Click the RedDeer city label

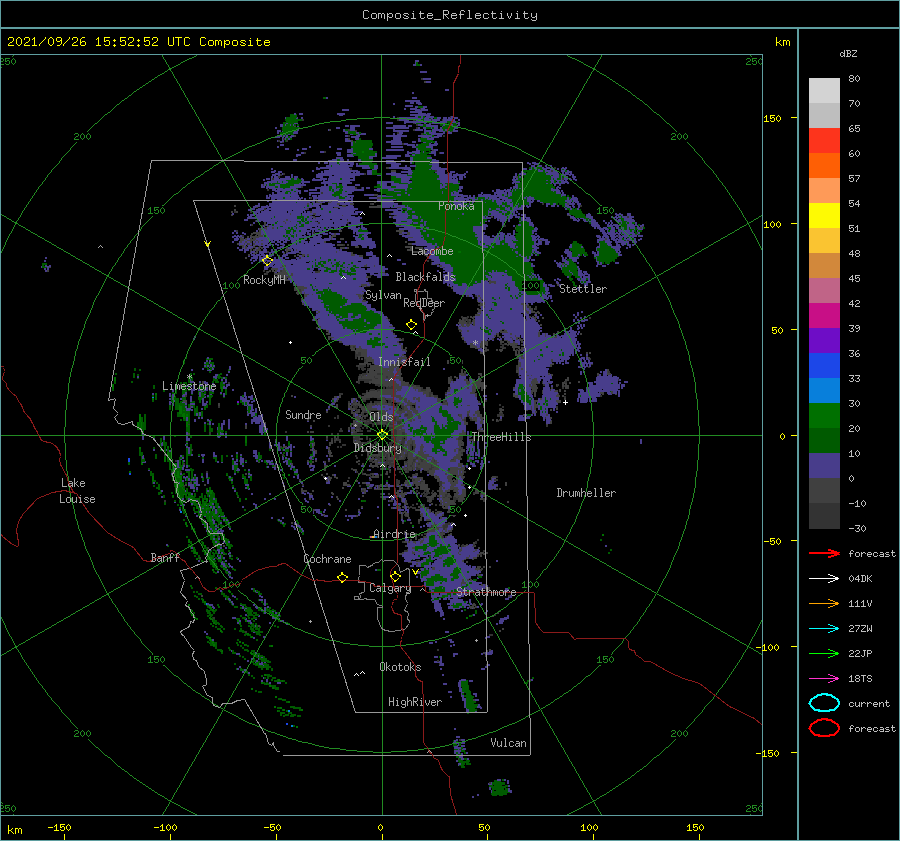click(x=424, y=303)
